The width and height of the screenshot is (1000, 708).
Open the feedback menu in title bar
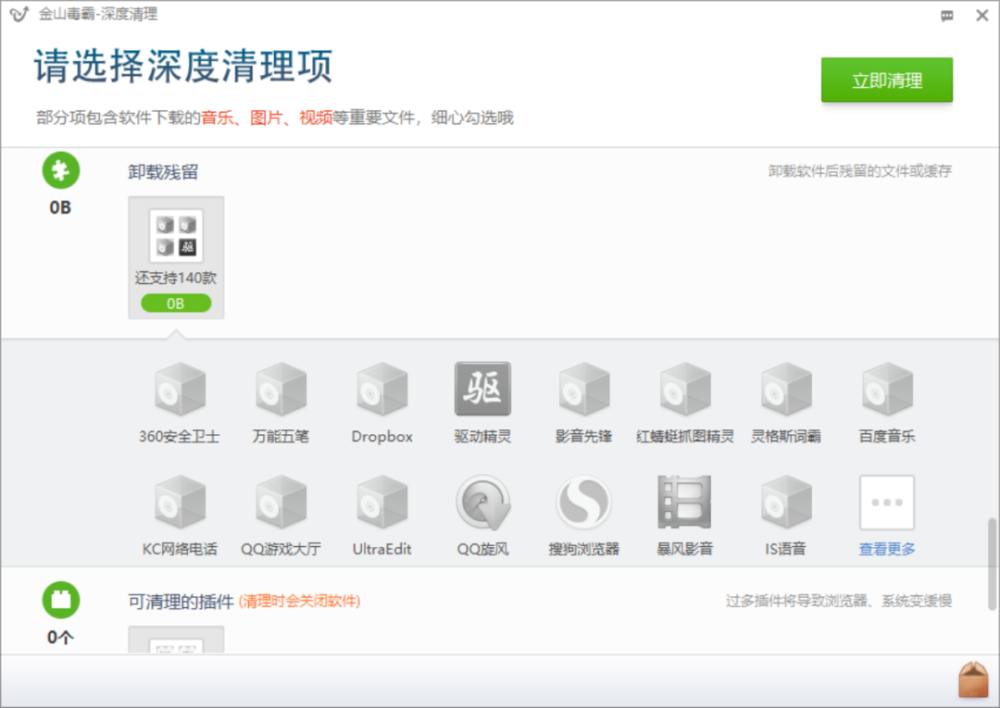[x=947, y=15]
